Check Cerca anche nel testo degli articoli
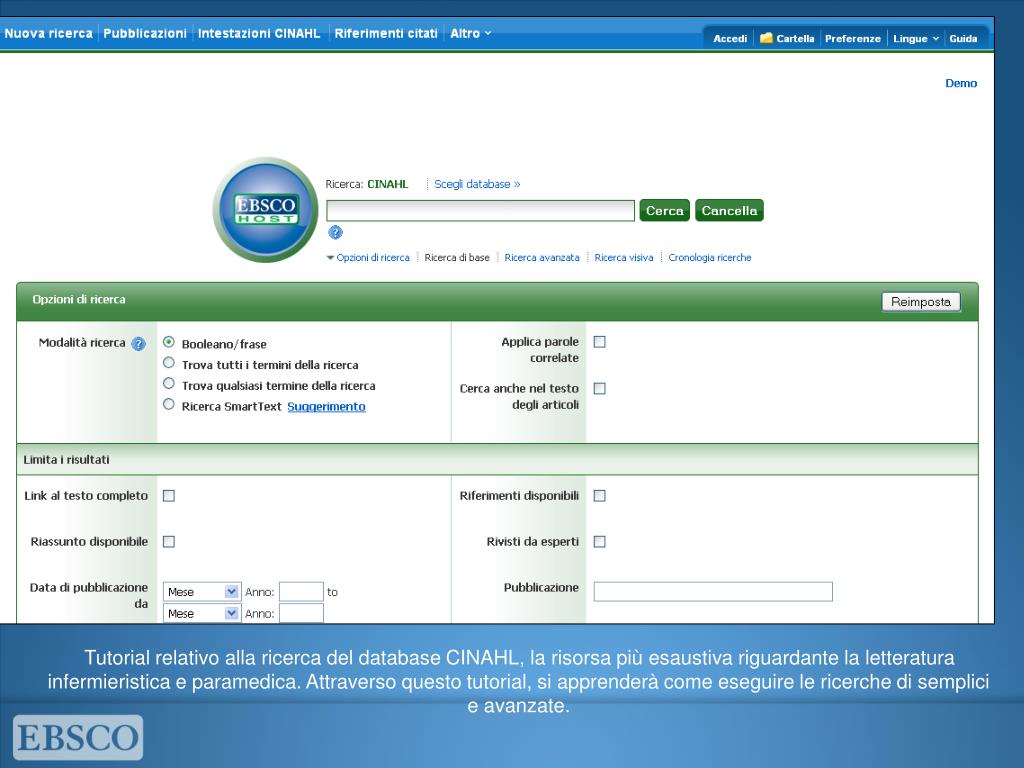This screenshot has height=768, width=1024. (600, 389)
